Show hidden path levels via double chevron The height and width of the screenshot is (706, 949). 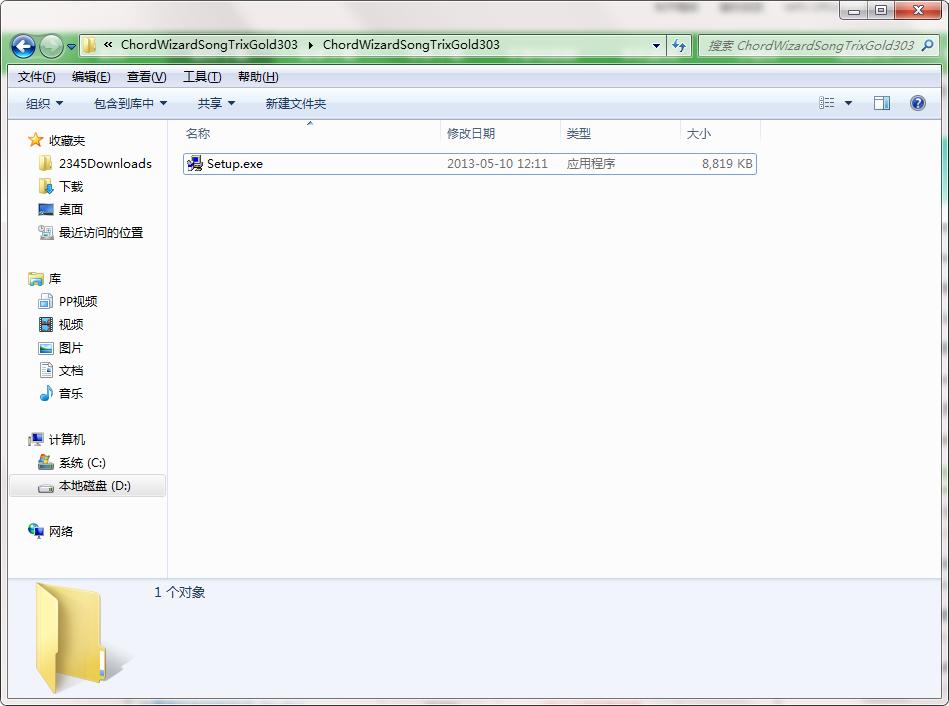coord(108,45)
